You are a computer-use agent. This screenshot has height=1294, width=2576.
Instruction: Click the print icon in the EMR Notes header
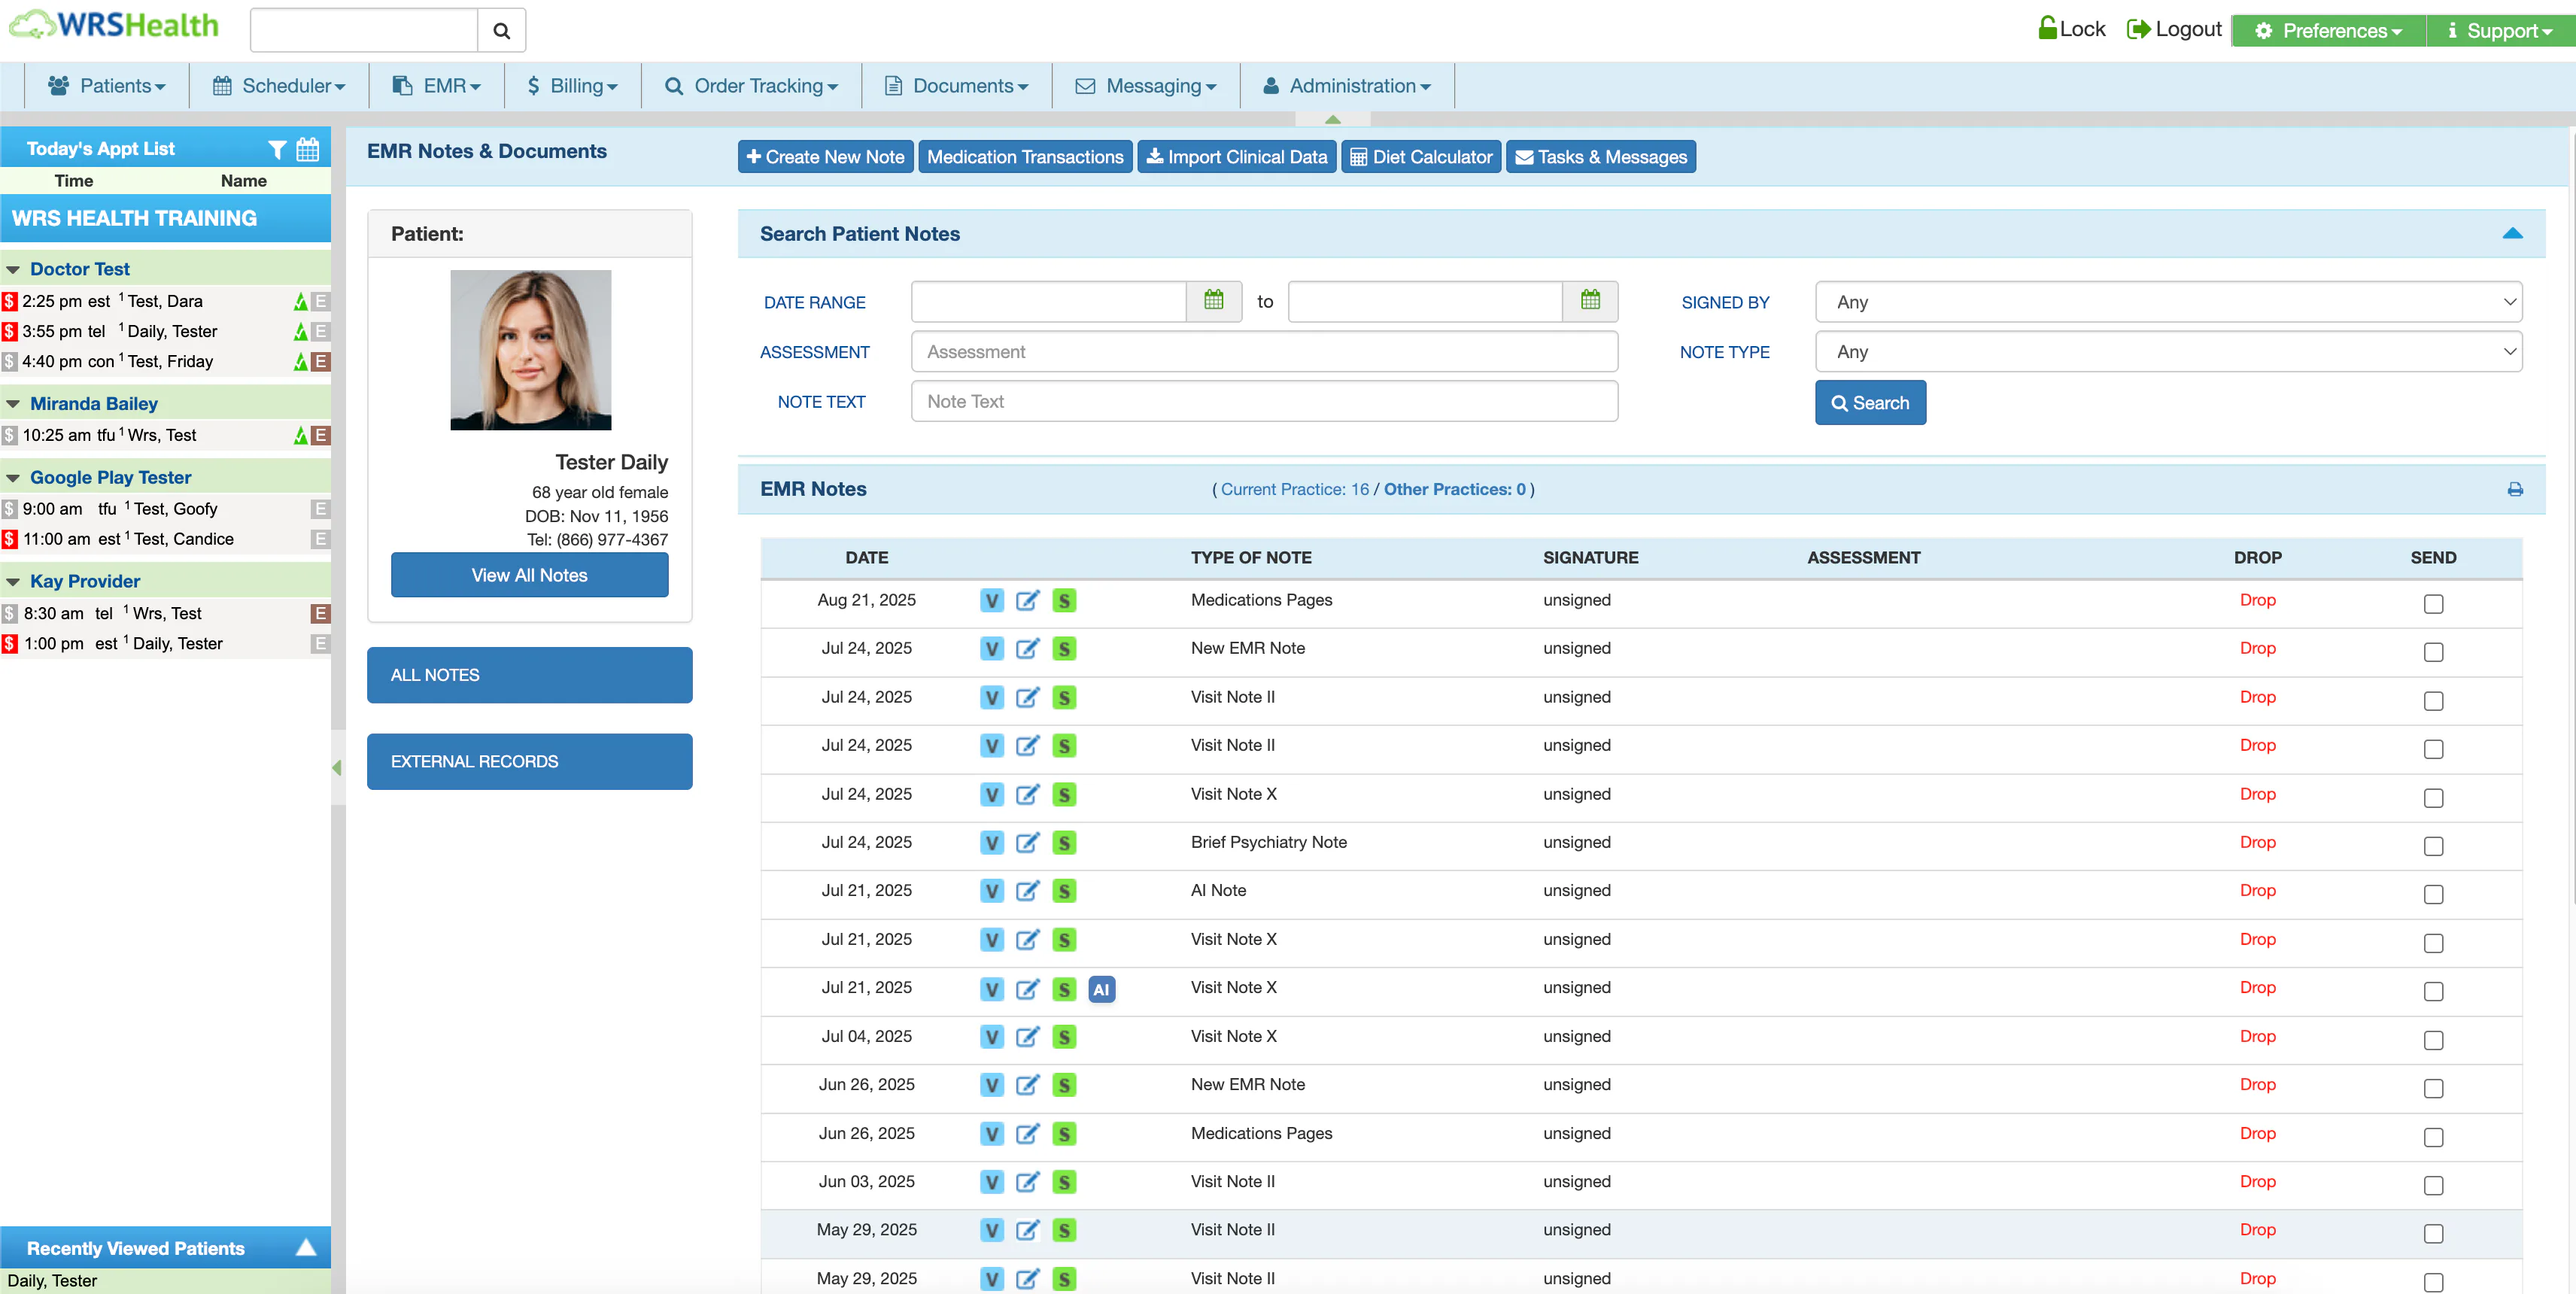pos(2517,489)
